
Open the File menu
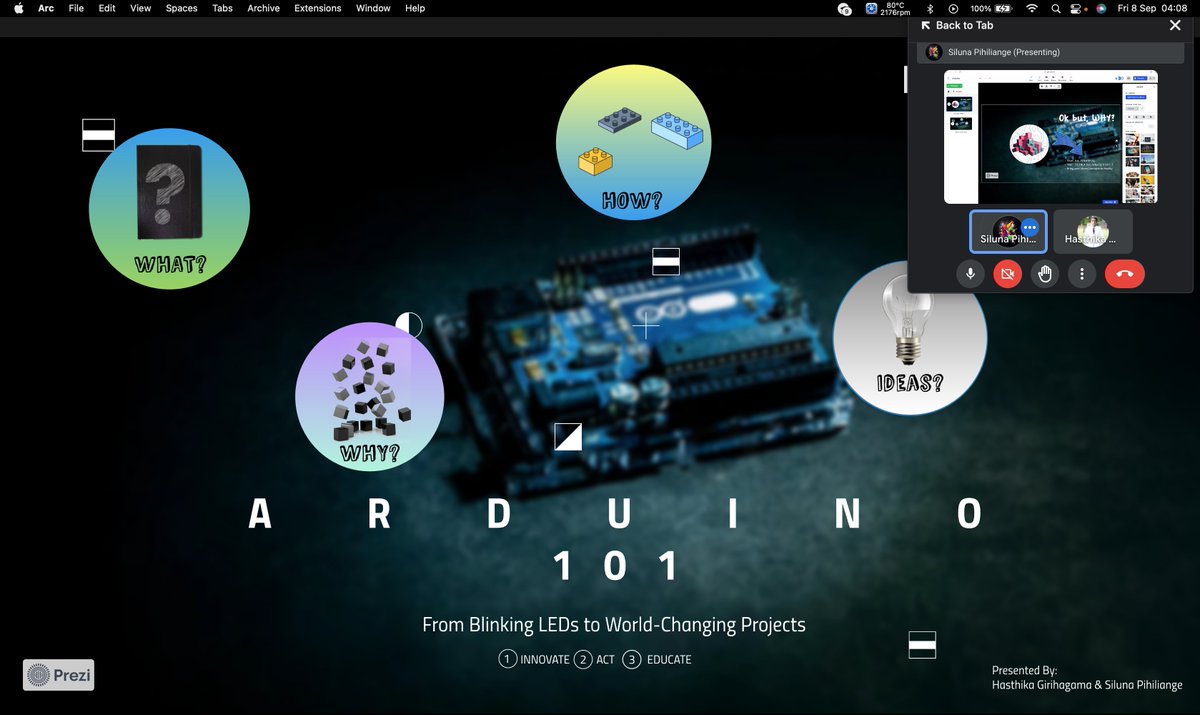(76, 8)
